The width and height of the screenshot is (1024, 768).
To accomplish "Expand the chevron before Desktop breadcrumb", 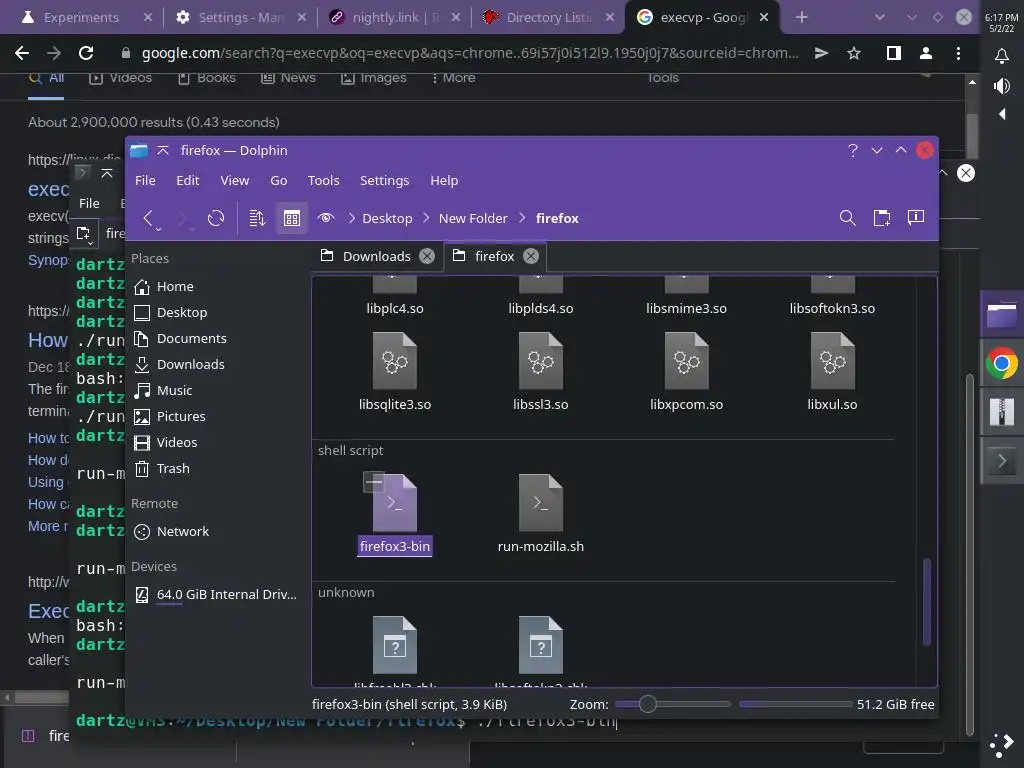I will pyautogui.click(x=351, y=218).
